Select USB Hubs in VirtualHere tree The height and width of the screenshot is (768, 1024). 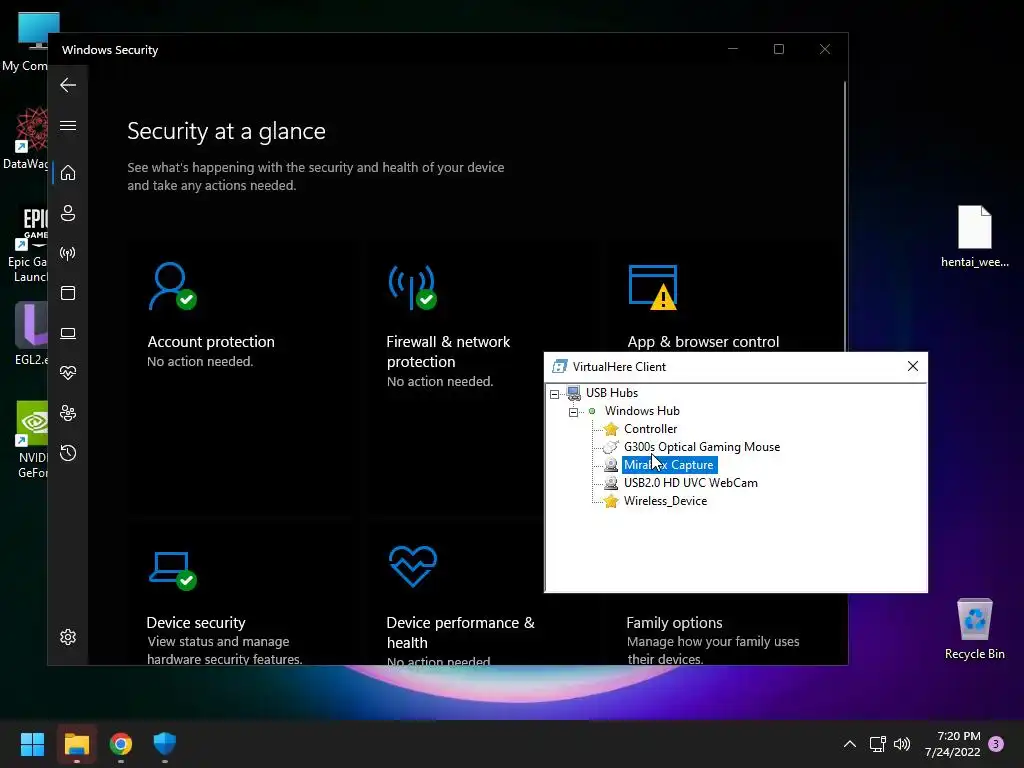(x=612, y=392)
